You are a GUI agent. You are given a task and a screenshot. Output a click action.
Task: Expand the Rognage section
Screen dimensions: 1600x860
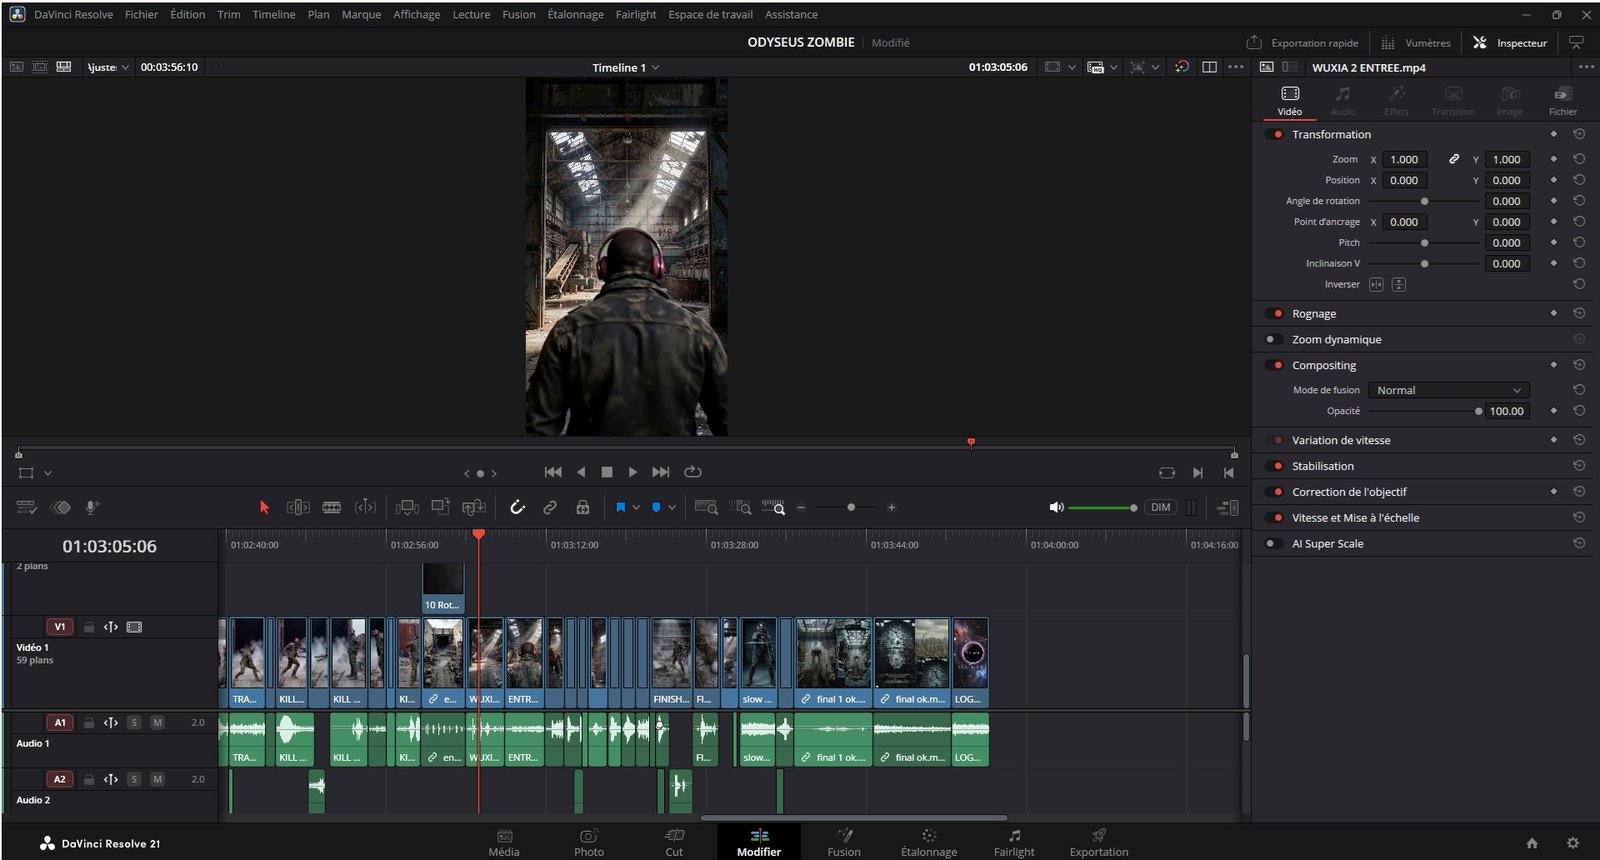coord(1314,314)
